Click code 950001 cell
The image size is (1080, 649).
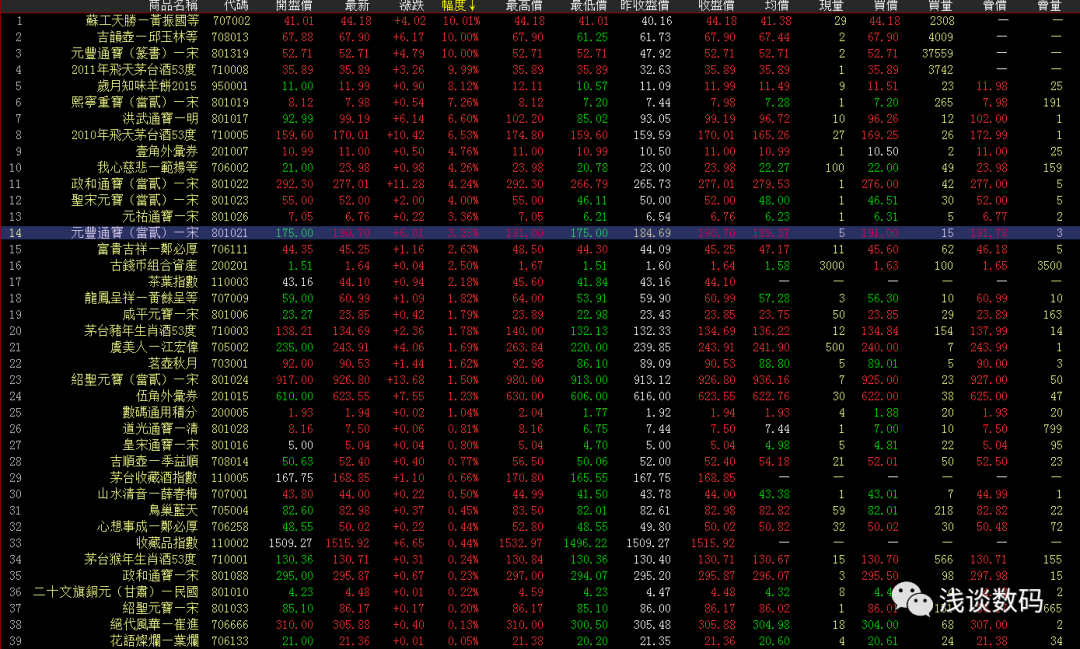pos(230,86)
